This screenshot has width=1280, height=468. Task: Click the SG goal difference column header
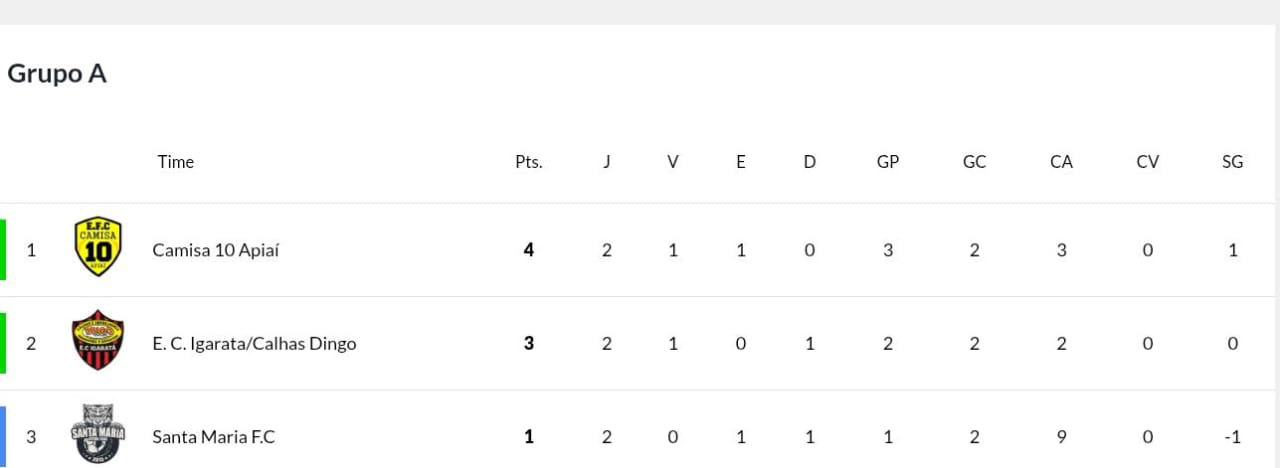coord(1233,162)
